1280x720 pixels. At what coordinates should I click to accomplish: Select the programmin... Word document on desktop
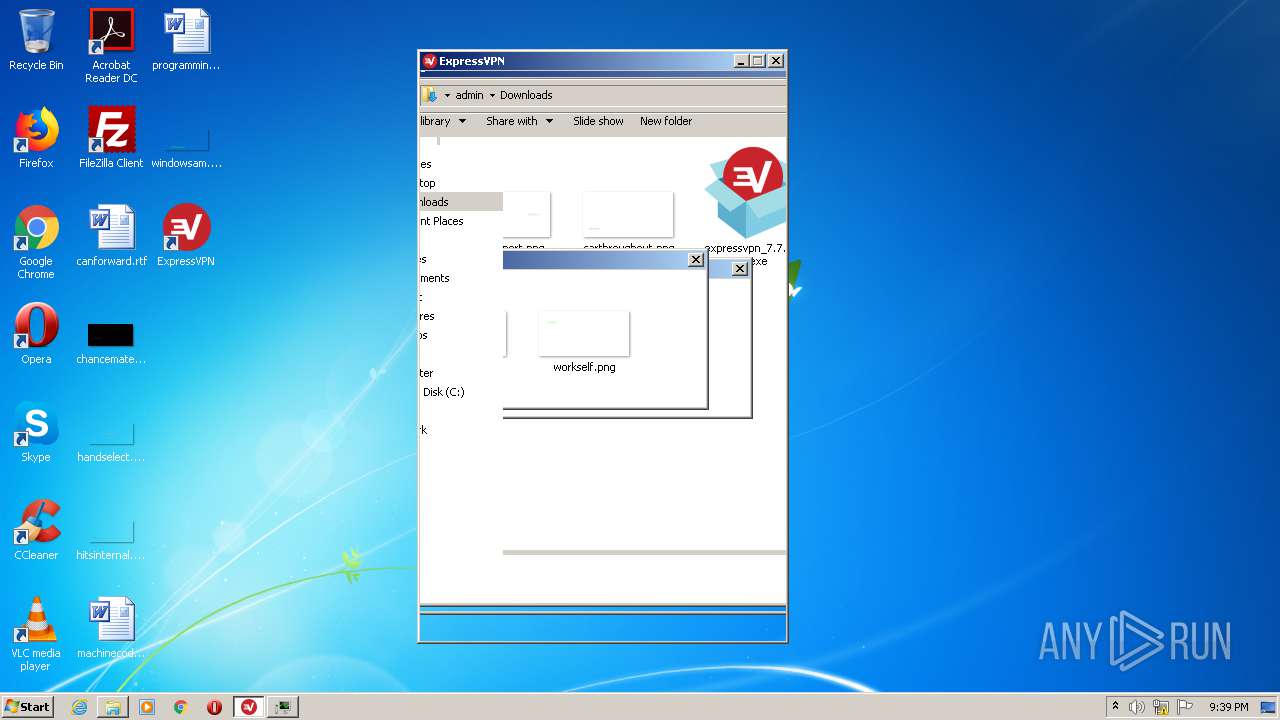186,40
